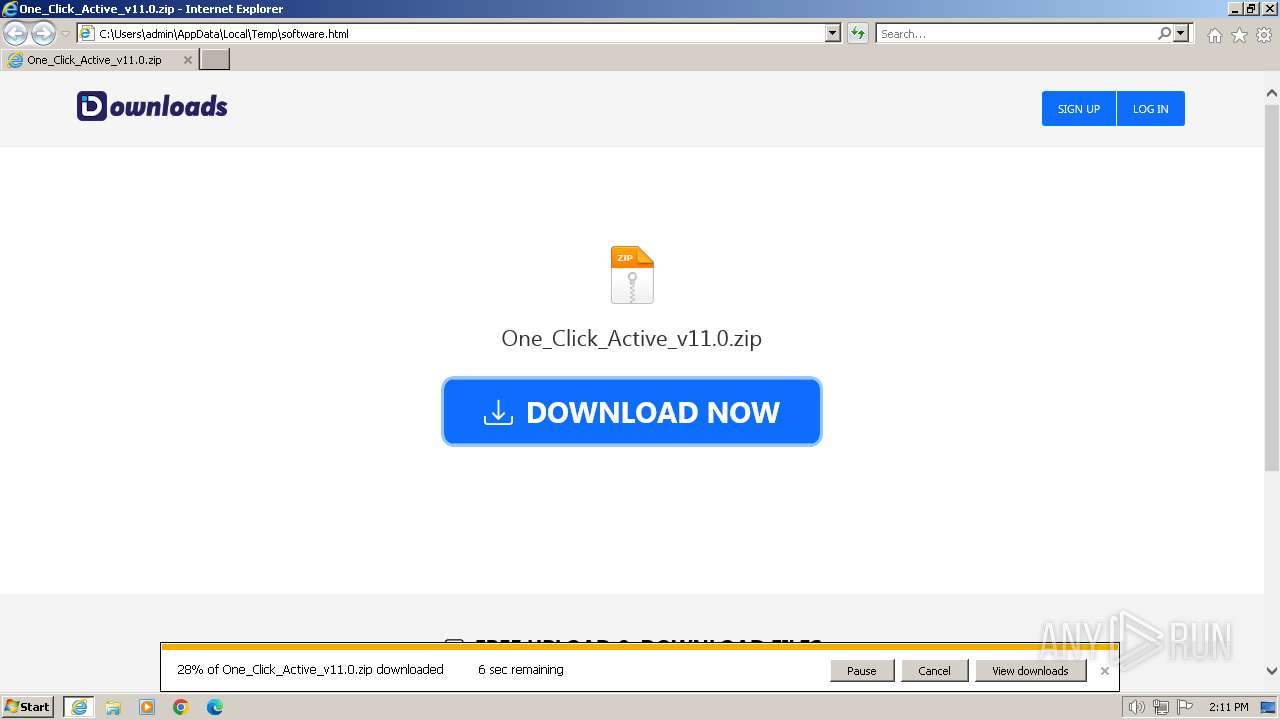This screenshot has height=720, width=1280.
Task: Open Favorites star icon
Action: pyautogui.click(x=1239, y=35)
